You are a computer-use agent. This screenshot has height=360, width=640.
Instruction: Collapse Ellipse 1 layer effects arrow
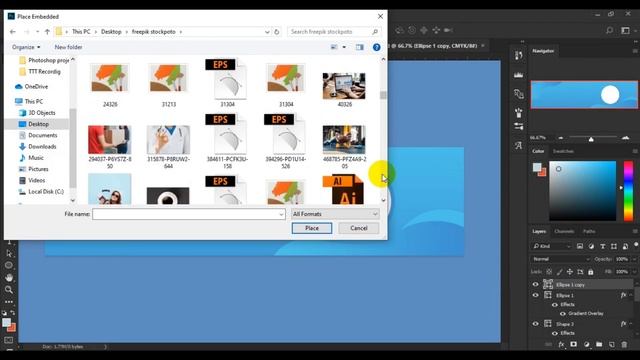(631, 295)
